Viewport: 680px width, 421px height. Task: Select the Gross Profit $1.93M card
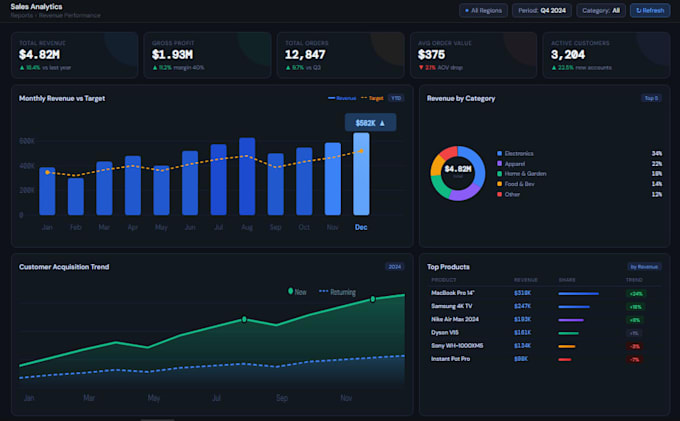coord(207,55)
